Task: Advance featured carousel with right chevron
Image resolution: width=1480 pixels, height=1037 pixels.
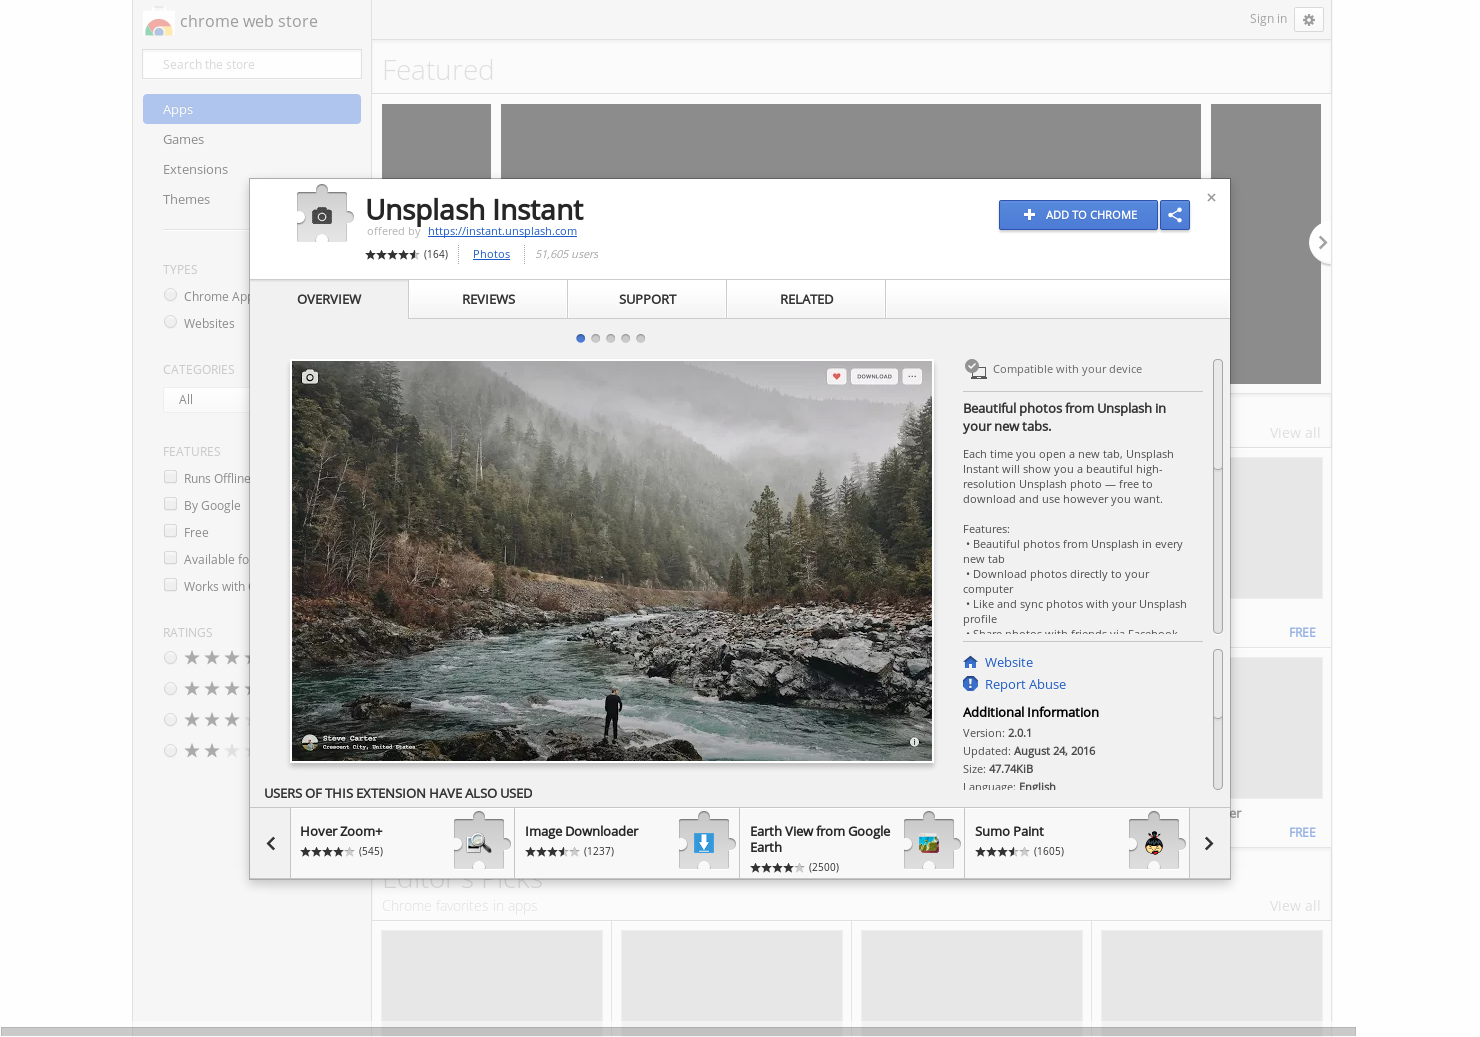Action: click(x=1322, y=243)
